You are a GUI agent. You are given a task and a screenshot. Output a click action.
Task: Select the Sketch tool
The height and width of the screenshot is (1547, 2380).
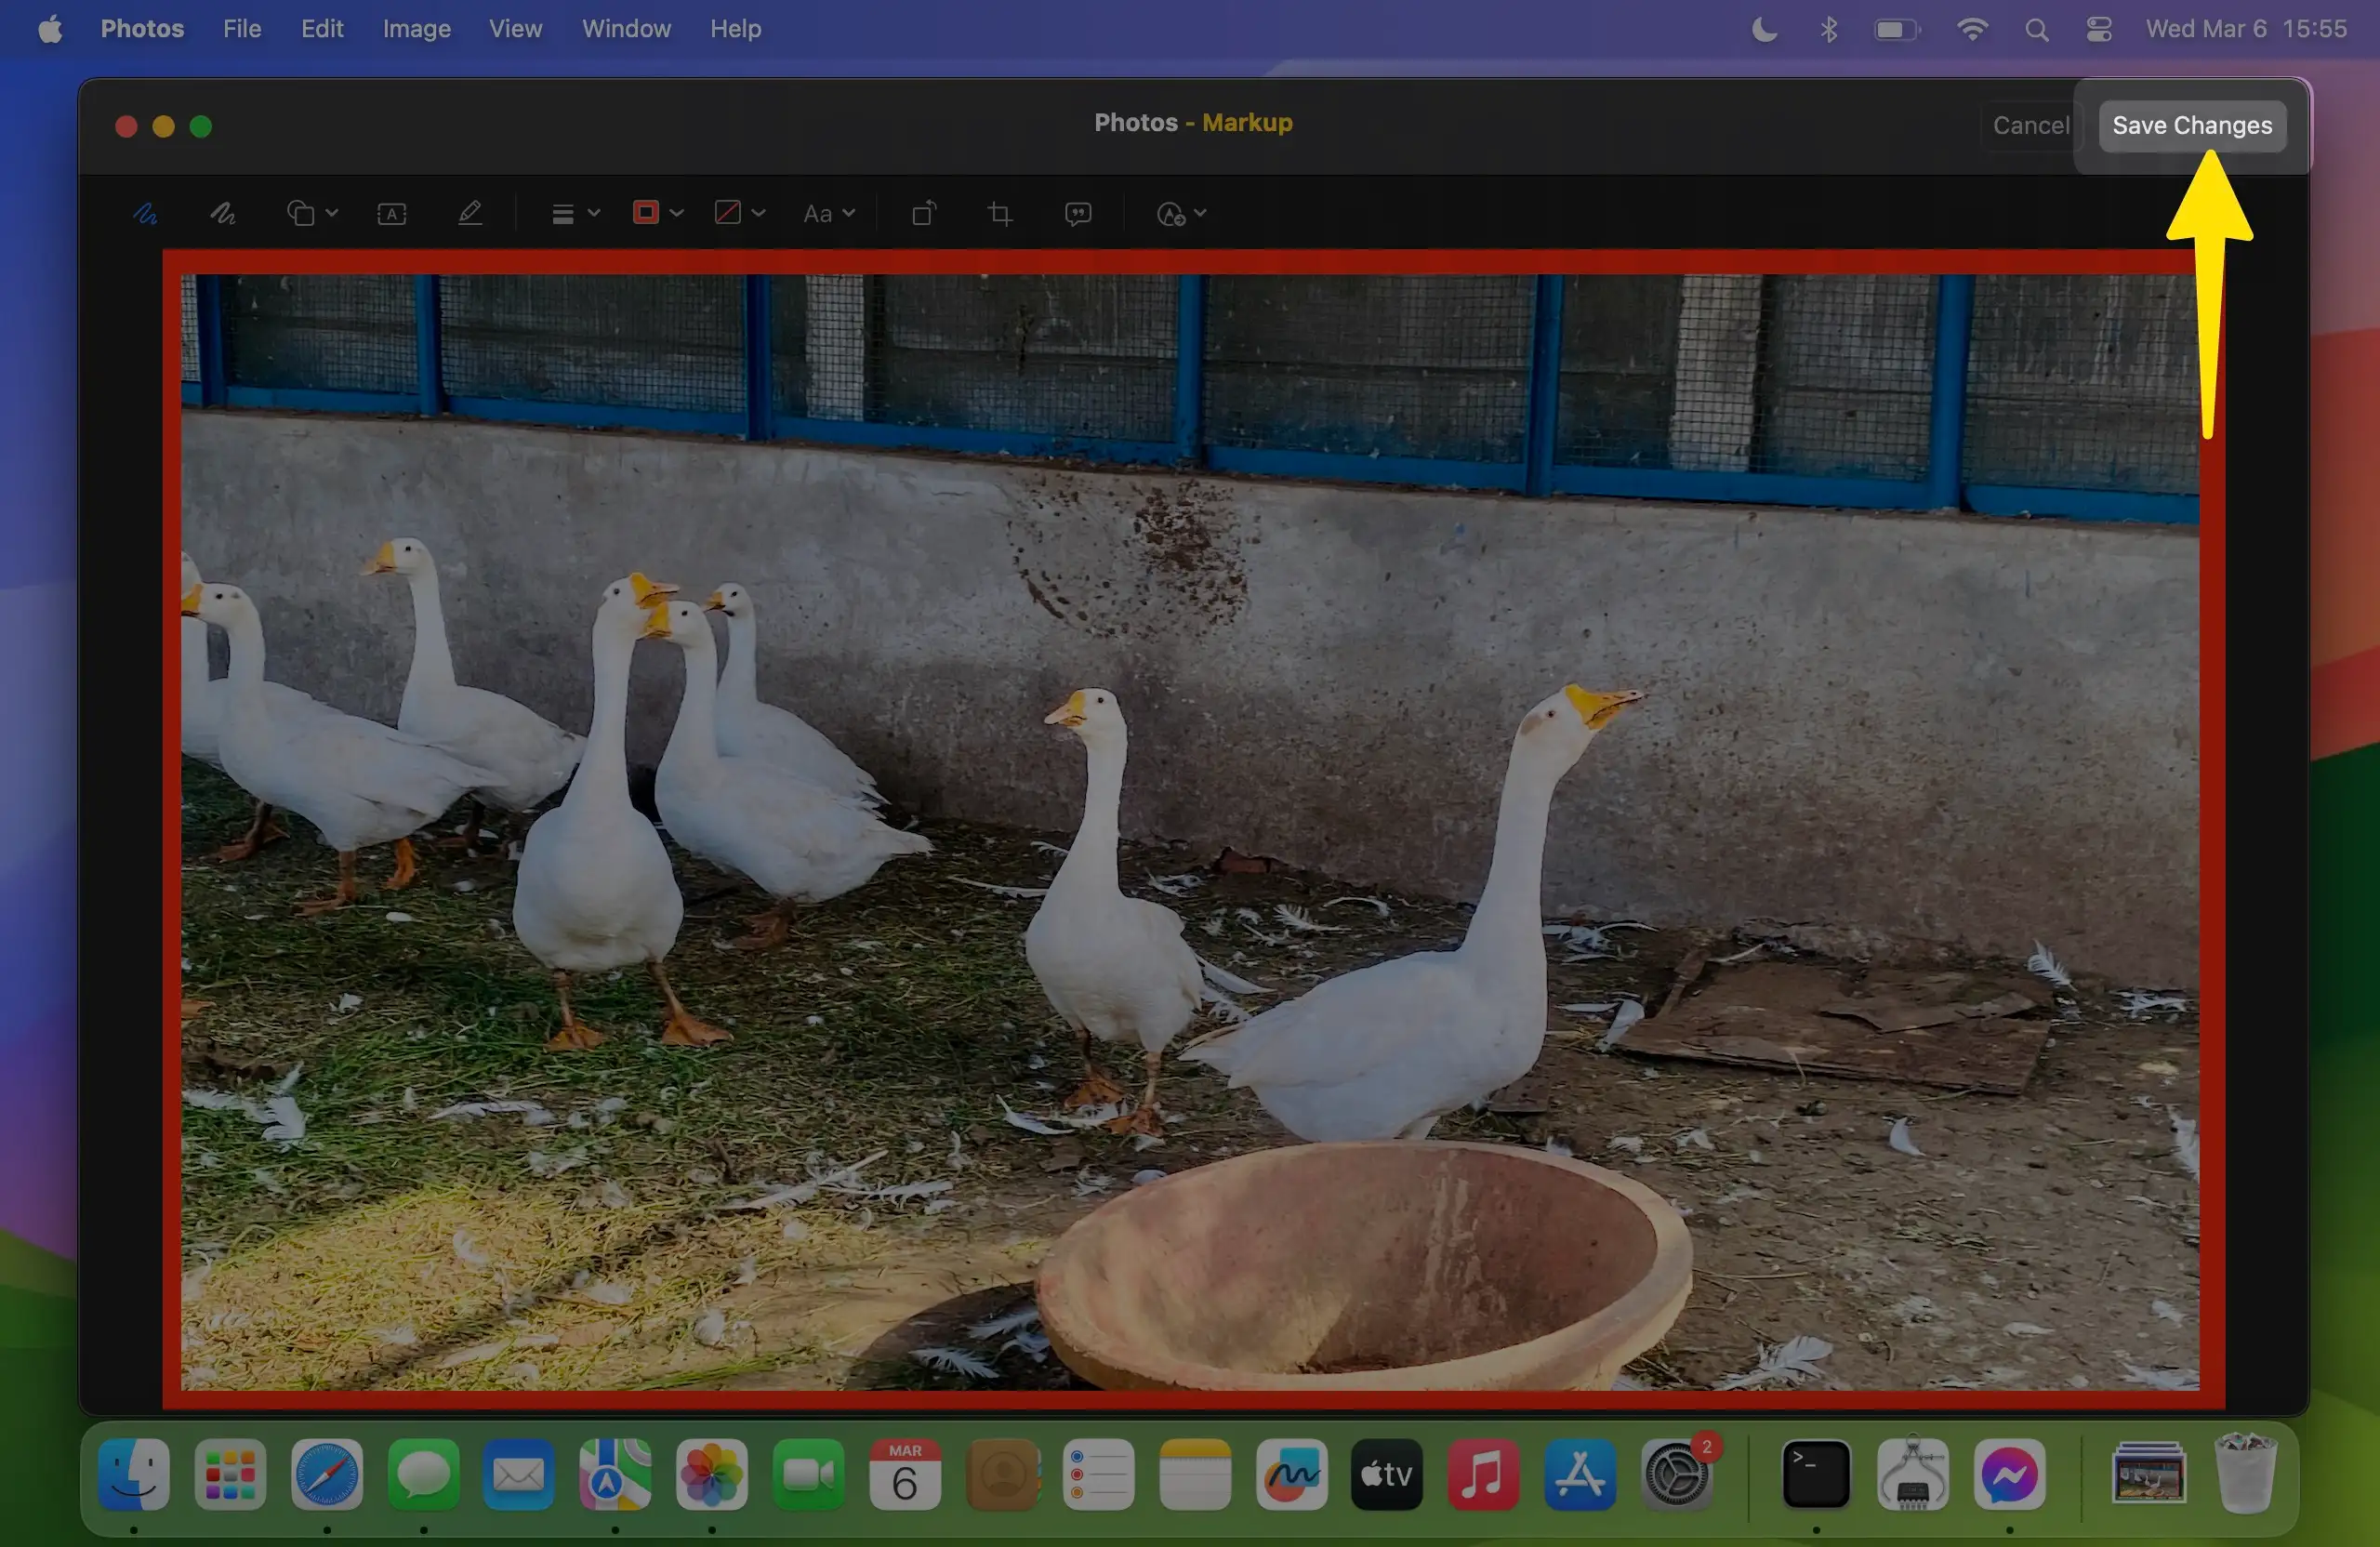click(x=146, y=213)
